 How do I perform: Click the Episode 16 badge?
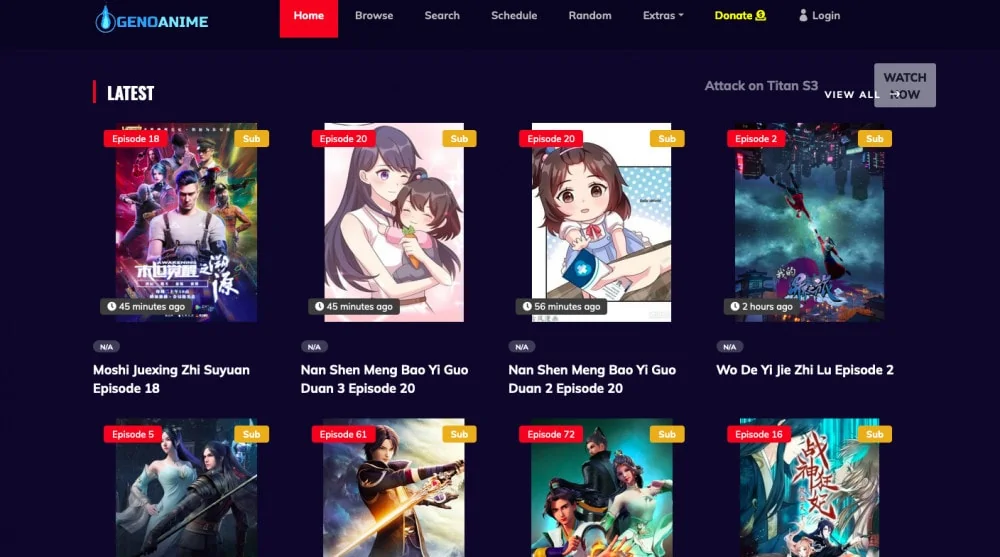click(x=759, y=434)
